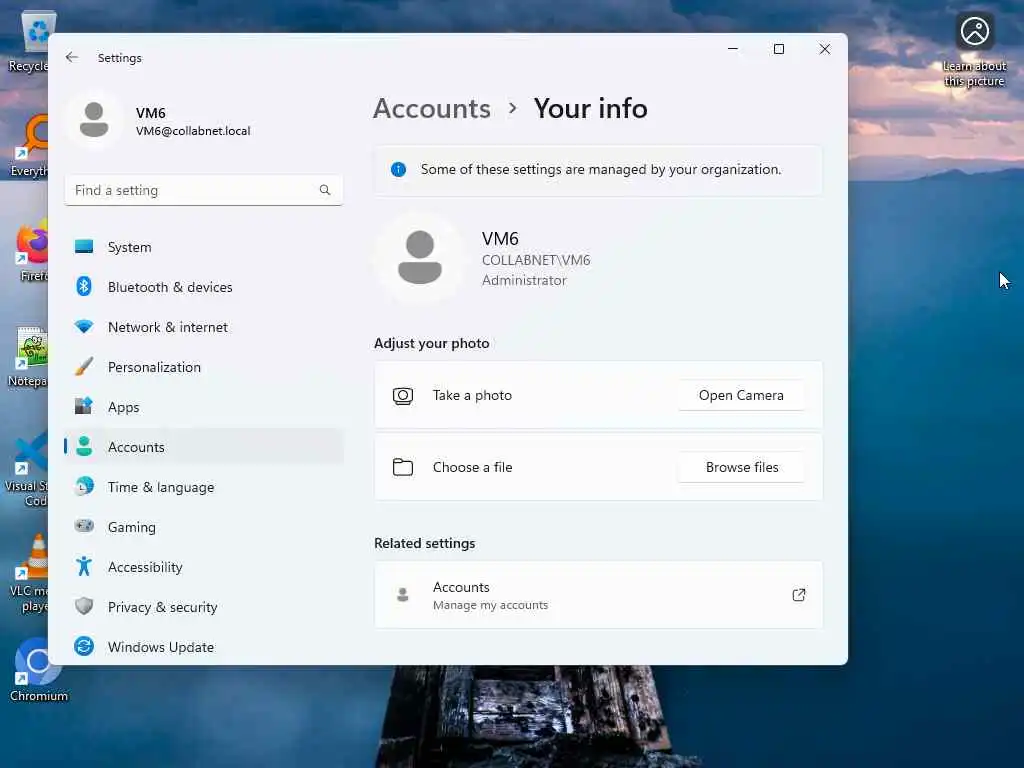This screenshot has height=768, width=1024.
Task: Click the Accessibility label in sidebar
Action: point(145,567)
